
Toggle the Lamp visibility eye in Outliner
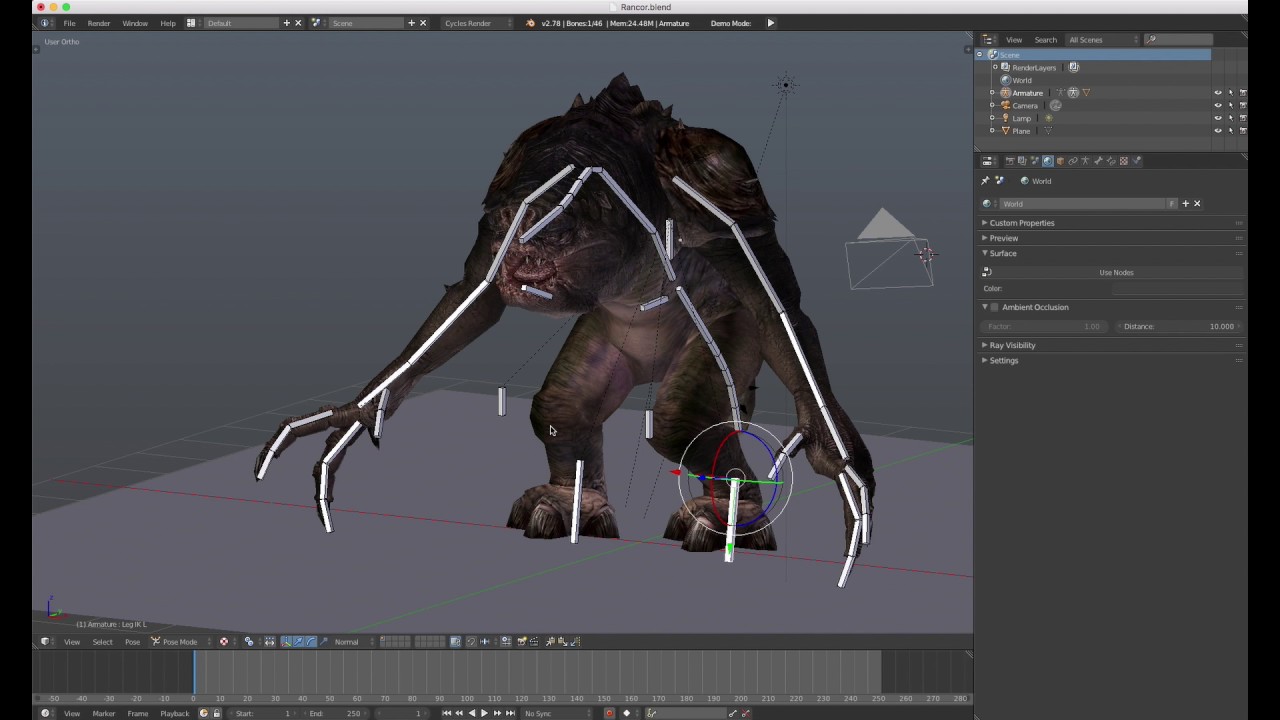pos(1218,118)
